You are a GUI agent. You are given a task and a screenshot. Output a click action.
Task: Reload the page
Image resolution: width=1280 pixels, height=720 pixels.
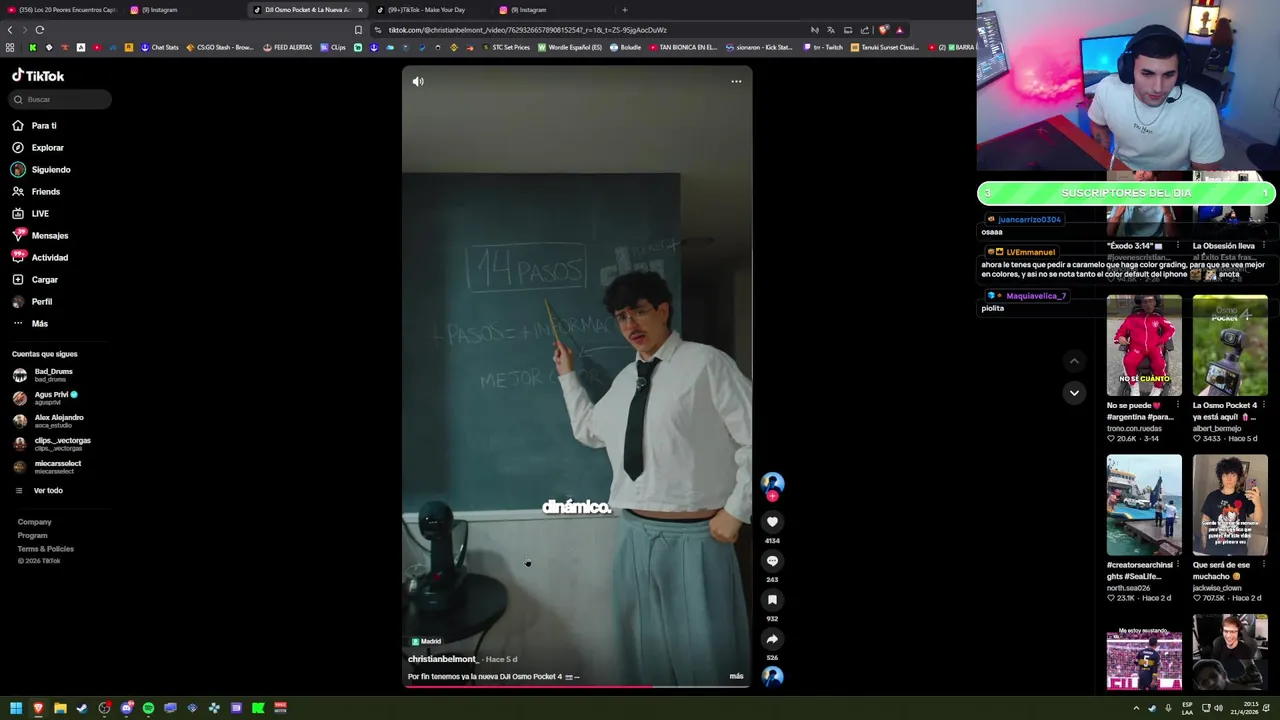[39, 30]
